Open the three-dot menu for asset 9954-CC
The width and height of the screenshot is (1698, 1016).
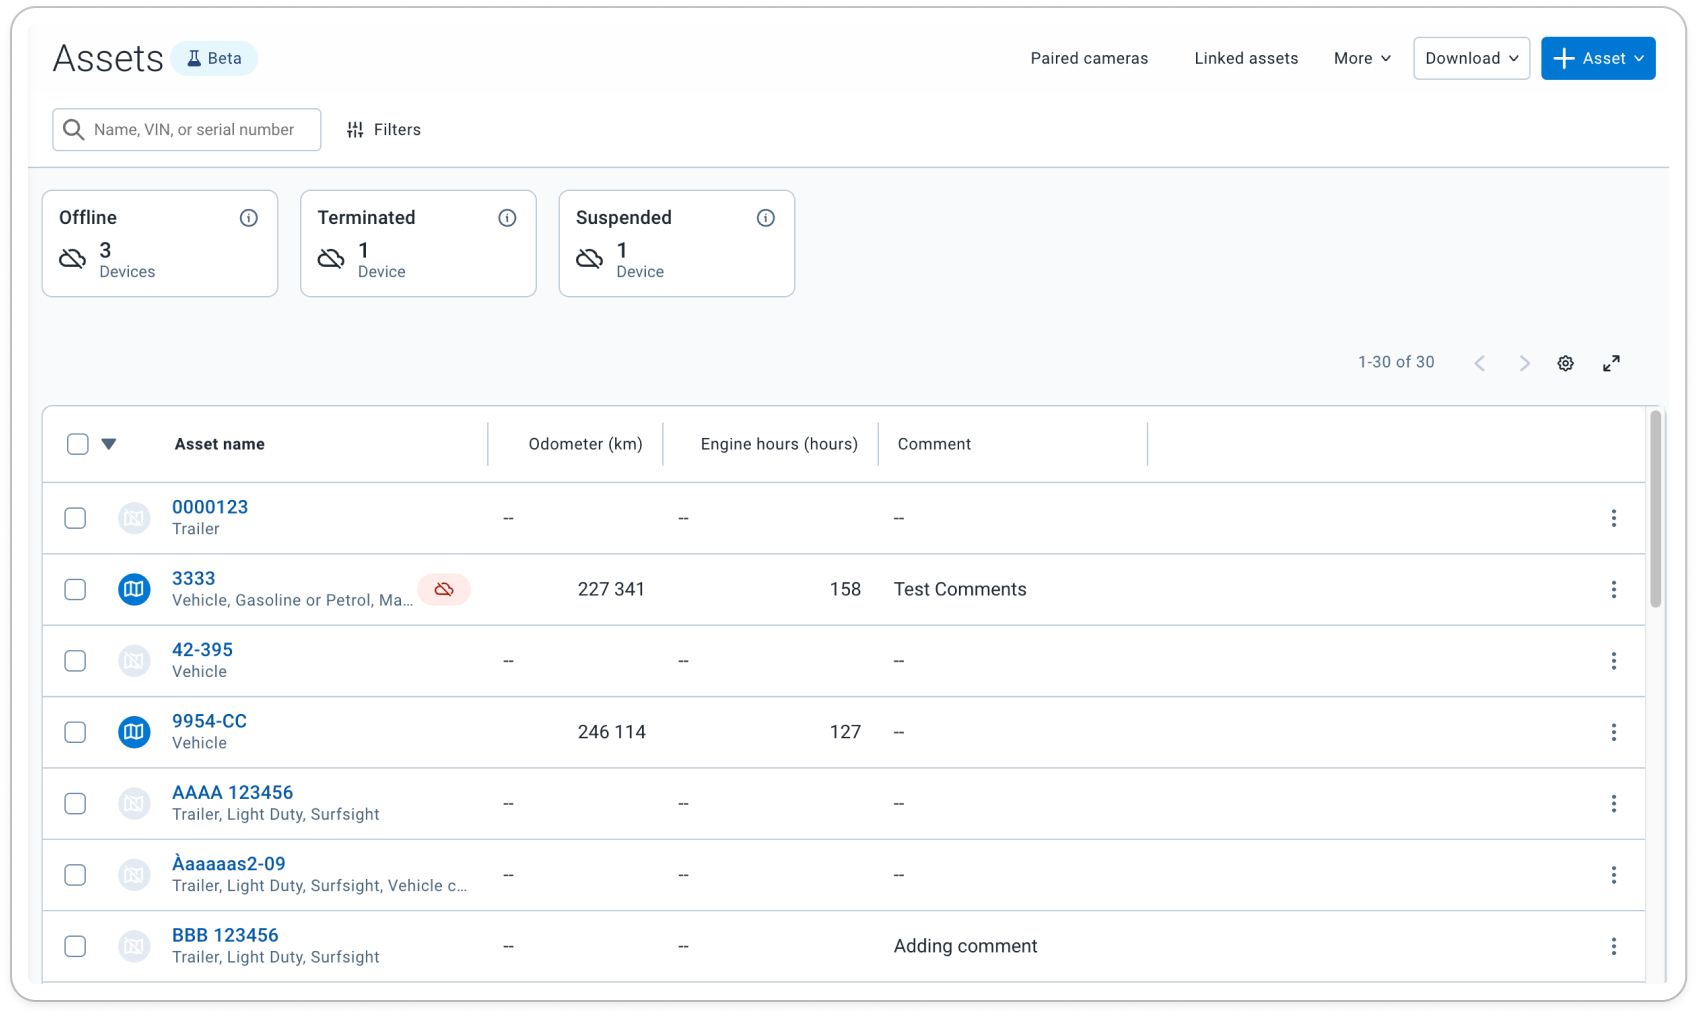[x=1614, y=732]
